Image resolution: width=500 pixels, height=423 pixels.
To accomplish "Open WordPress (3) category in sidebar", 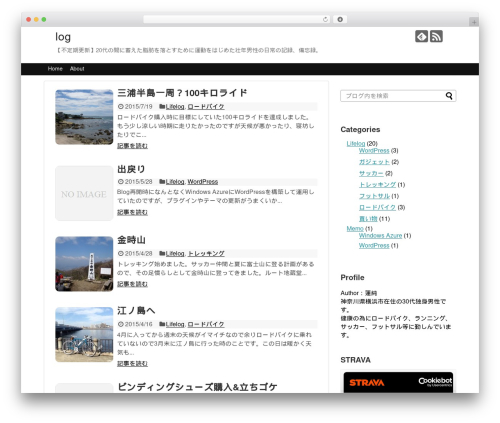I will (x=374, y=151).
